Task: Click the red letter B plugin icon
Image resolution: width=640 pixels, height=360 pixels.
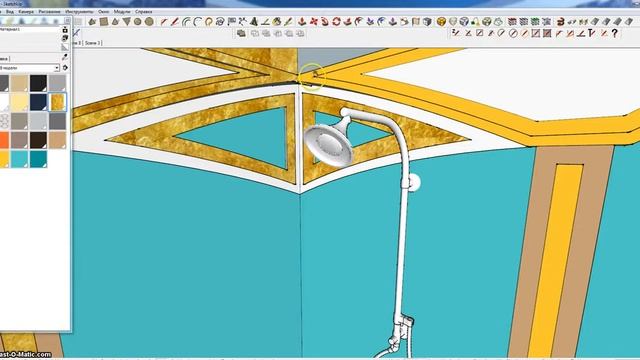Action: point(561,22)
